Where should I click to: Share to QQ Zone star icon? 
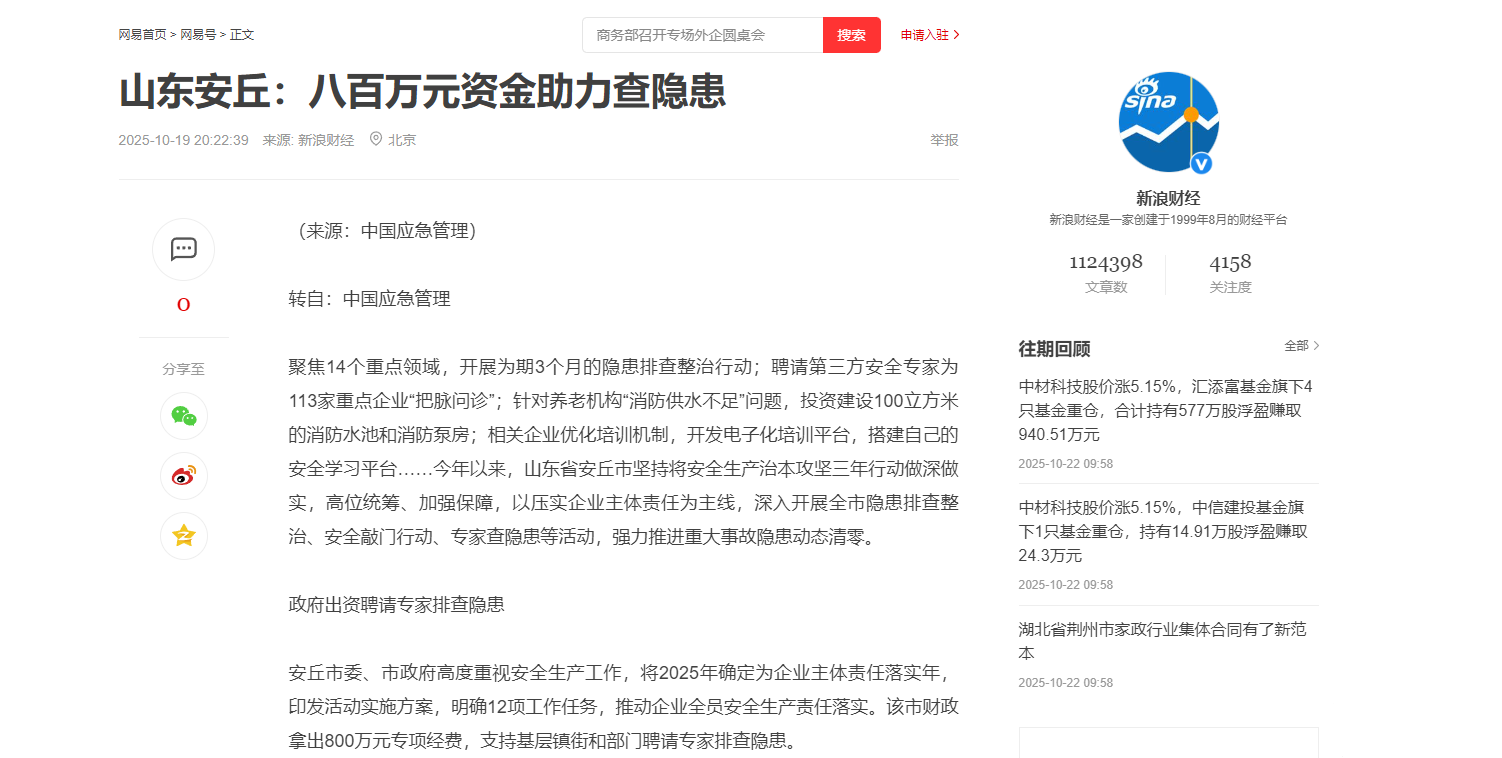[183, 536]
